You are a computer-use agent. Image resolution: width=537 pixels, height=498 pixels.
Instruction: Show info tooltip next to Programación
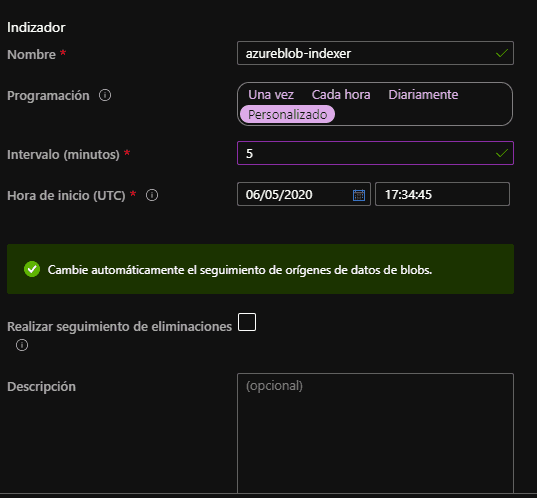[x=105, y=95]
